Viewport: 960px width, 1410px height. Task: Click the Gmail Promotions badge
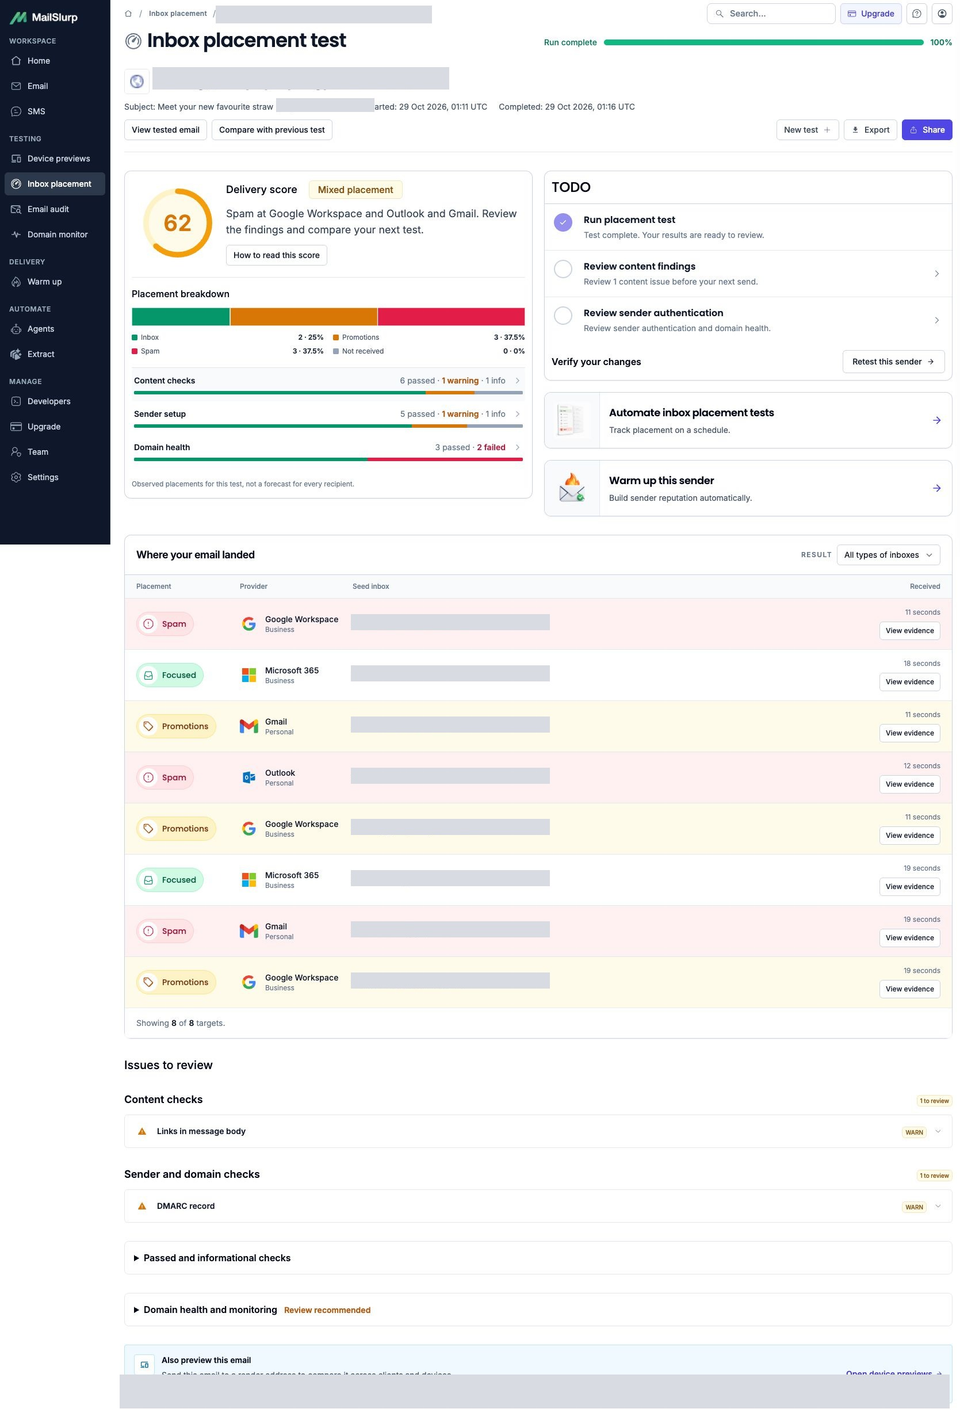point(176,726)
